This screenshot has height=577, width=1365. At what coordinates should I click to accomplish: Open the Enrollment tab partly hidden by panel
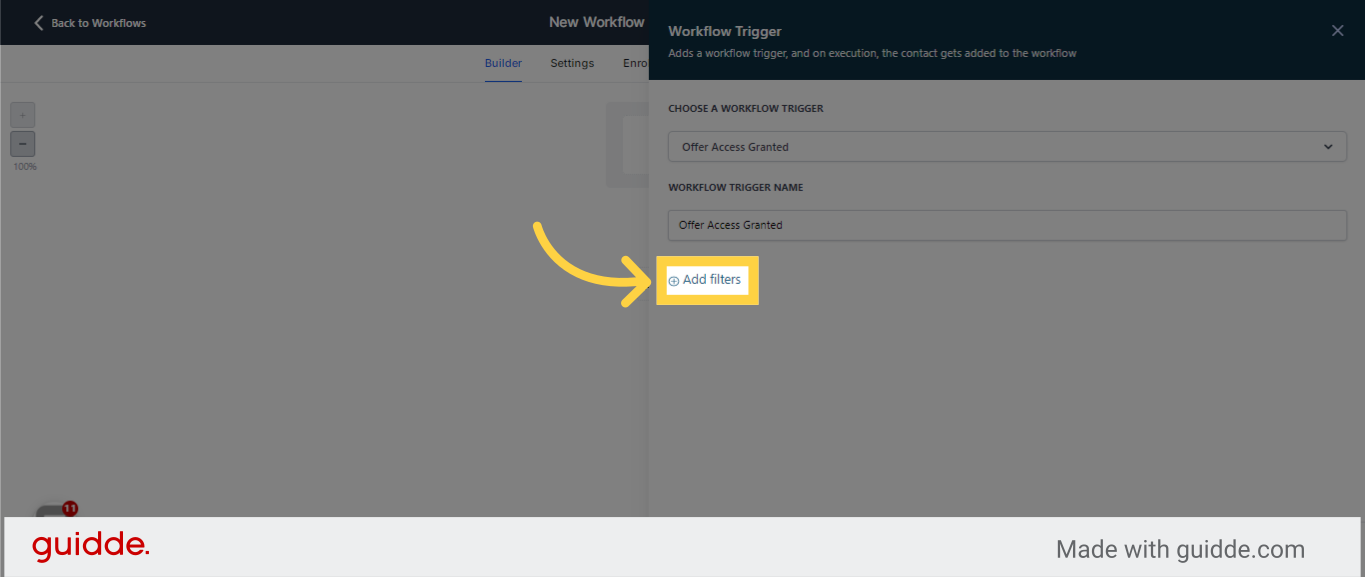click(635, 63)
